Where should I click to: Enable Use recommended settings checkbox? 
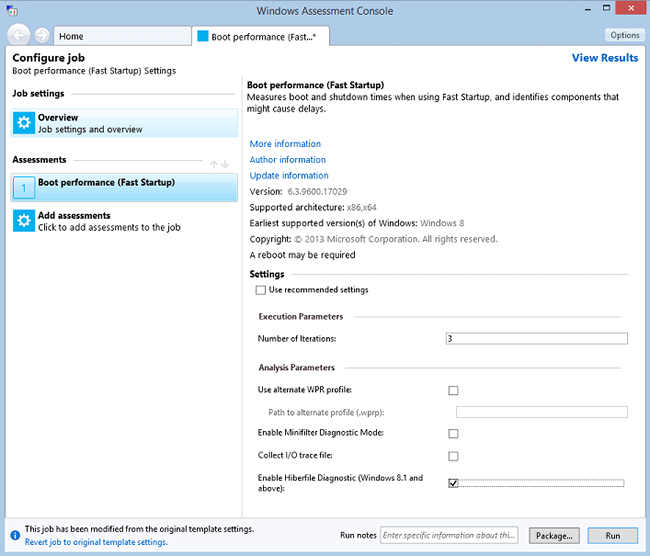coord(261,290)
